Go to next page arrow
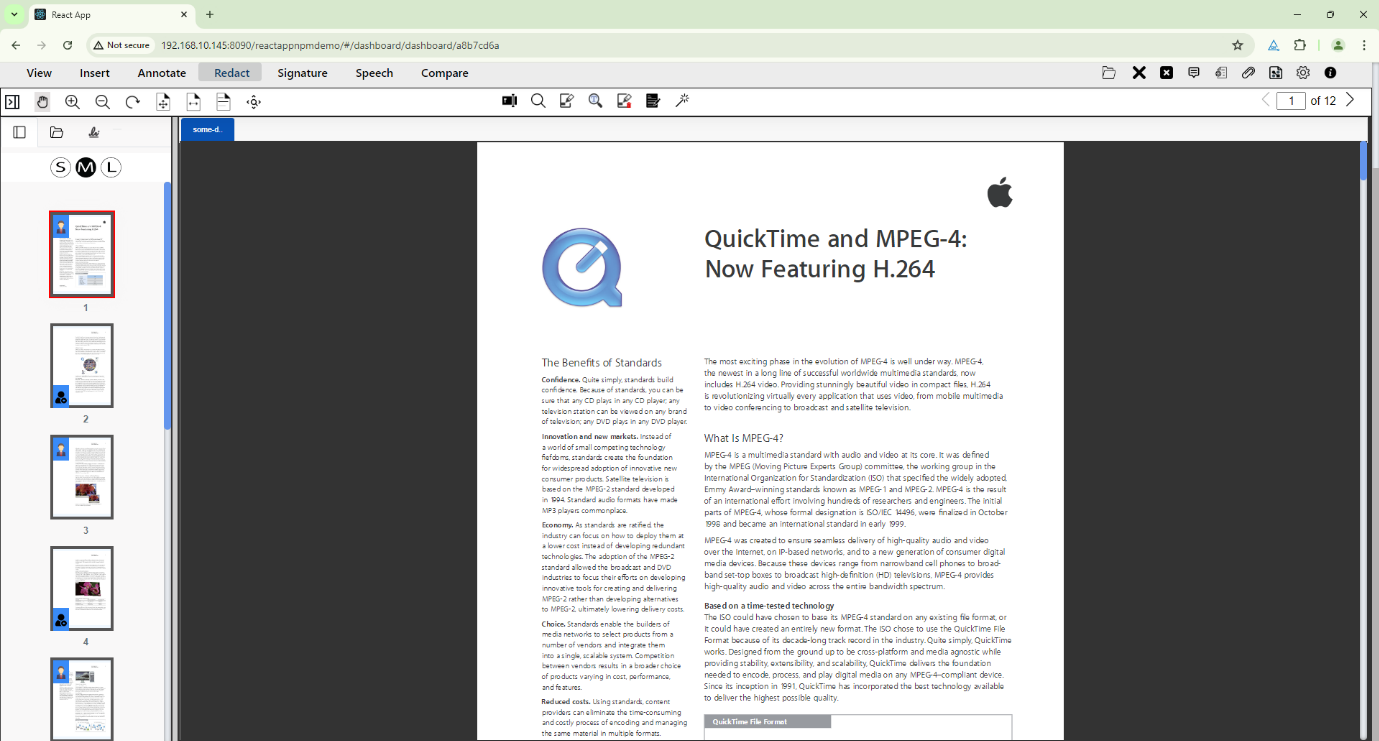The image size is (1379, 741). coord(1350,100)
